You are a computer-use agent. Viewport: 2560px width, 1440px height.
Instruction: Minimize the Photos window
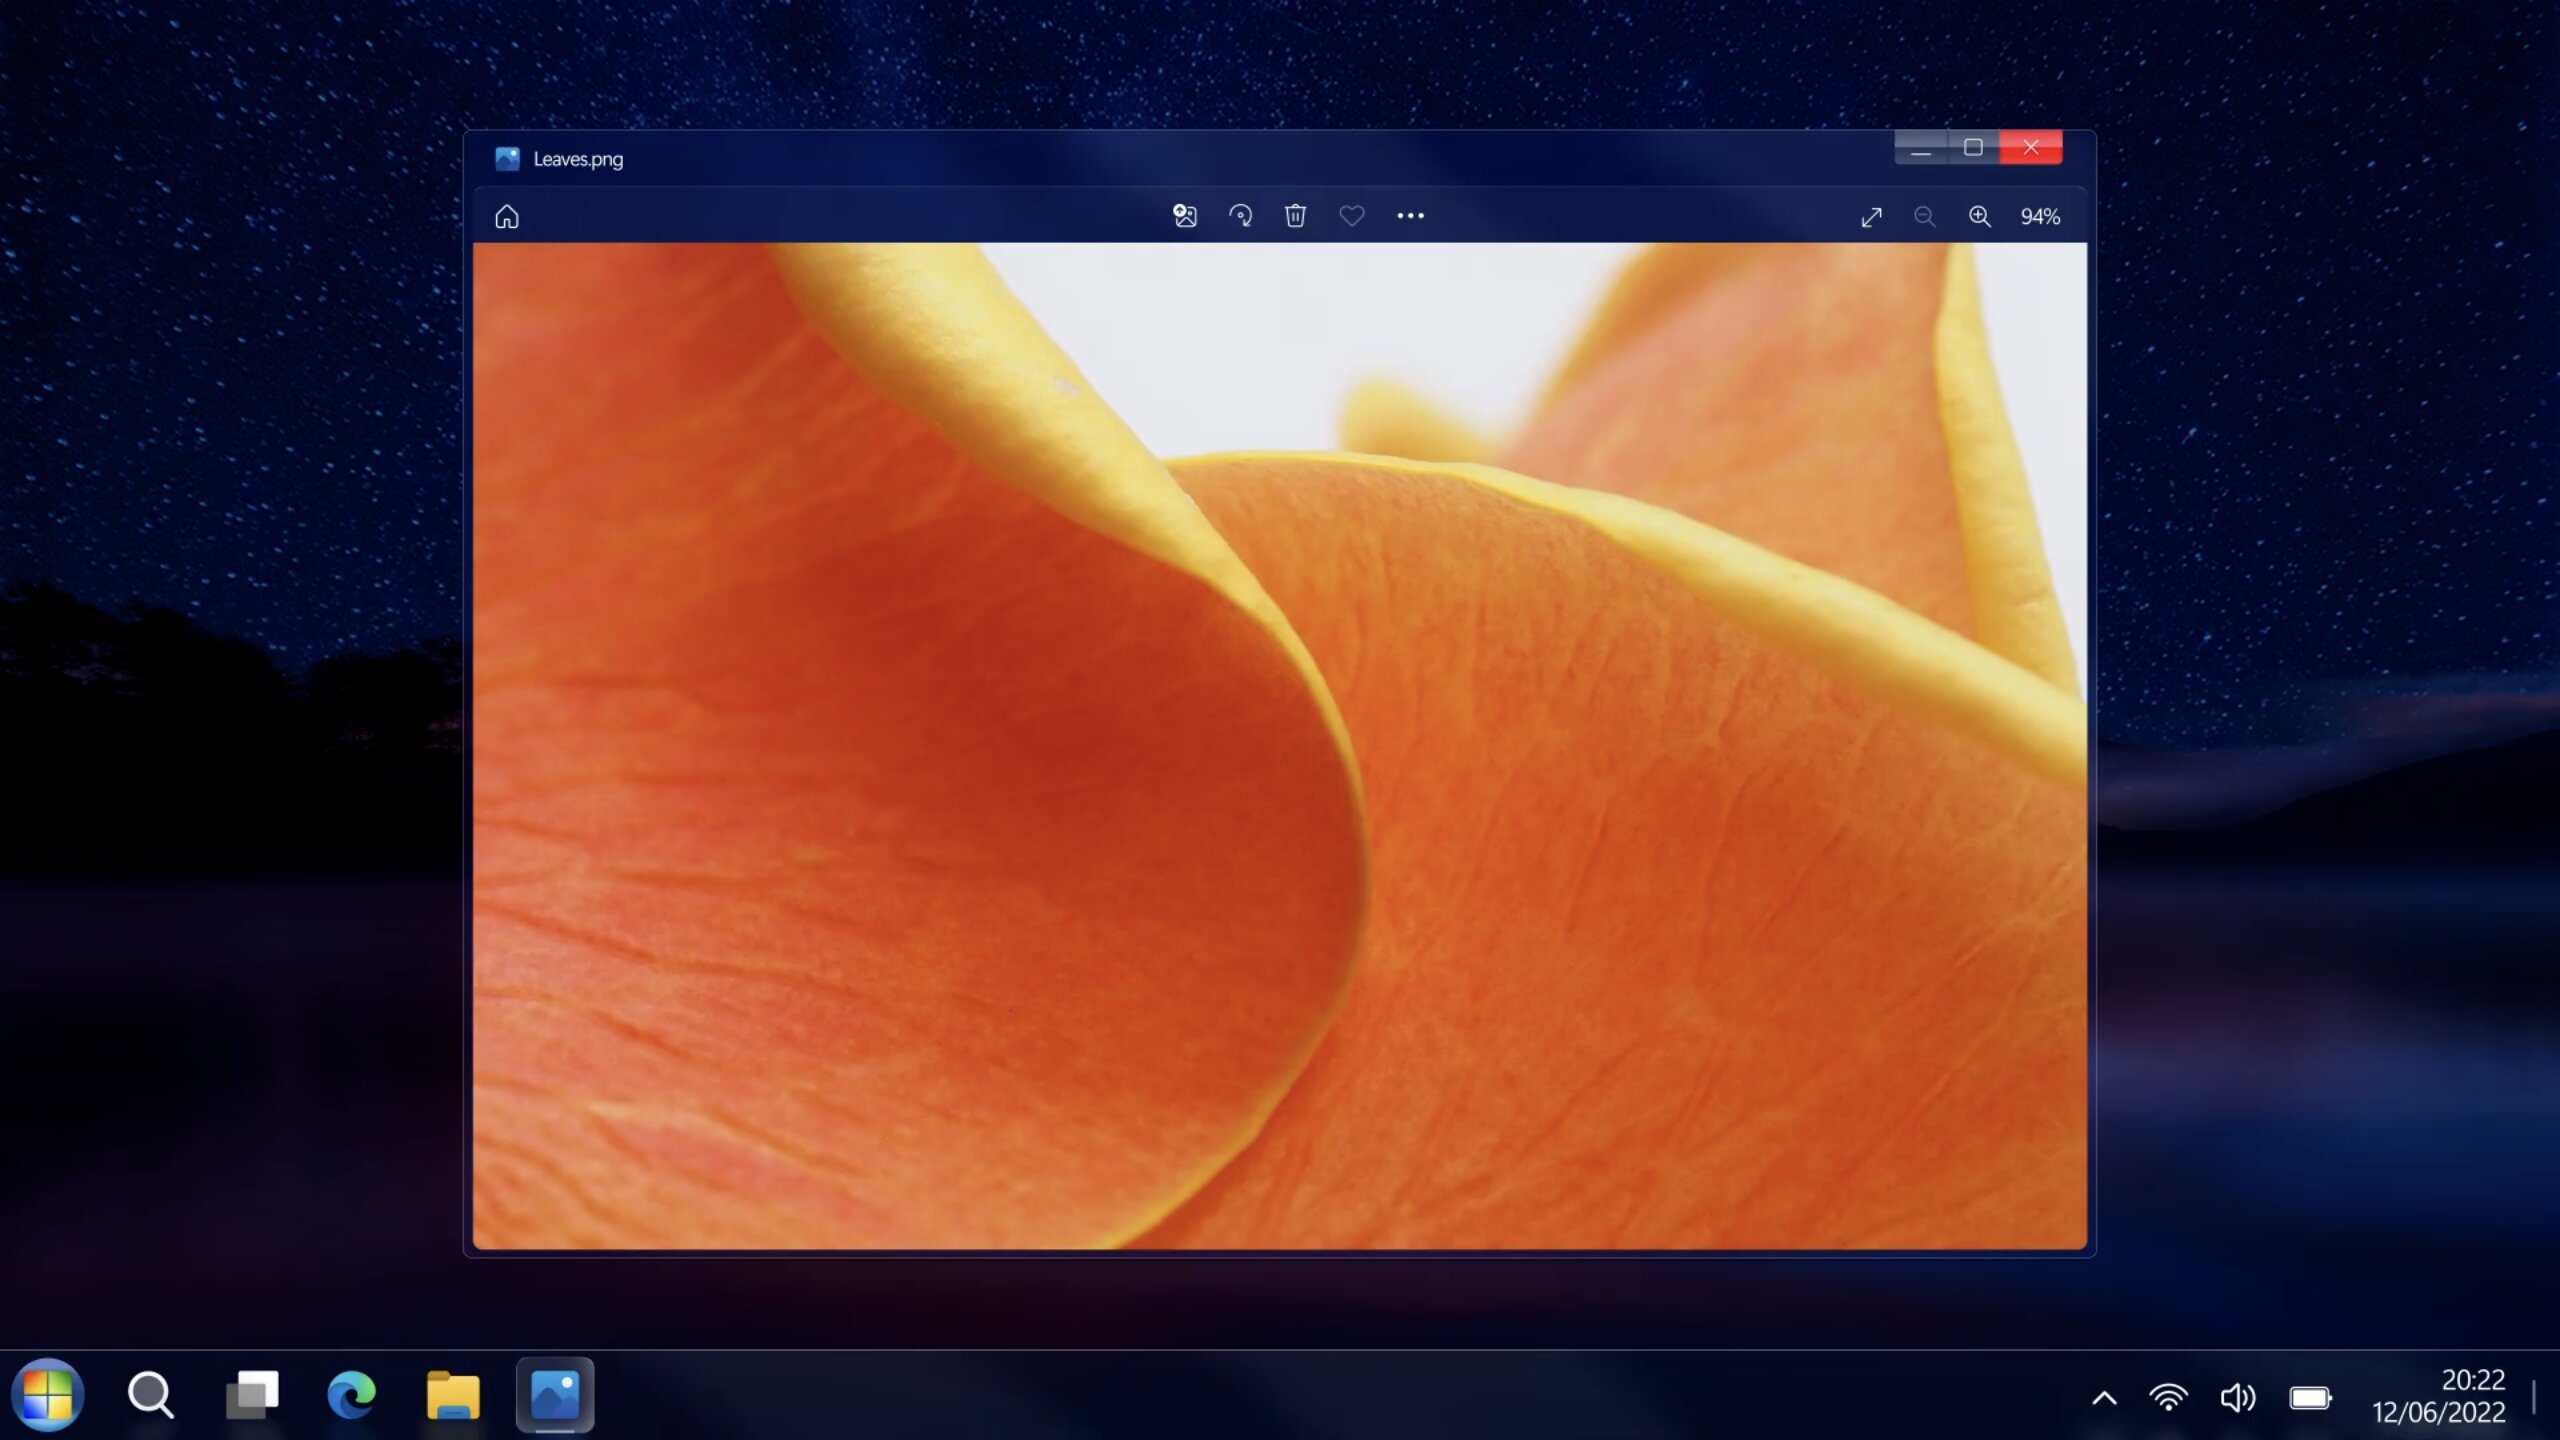[1920, 148]
